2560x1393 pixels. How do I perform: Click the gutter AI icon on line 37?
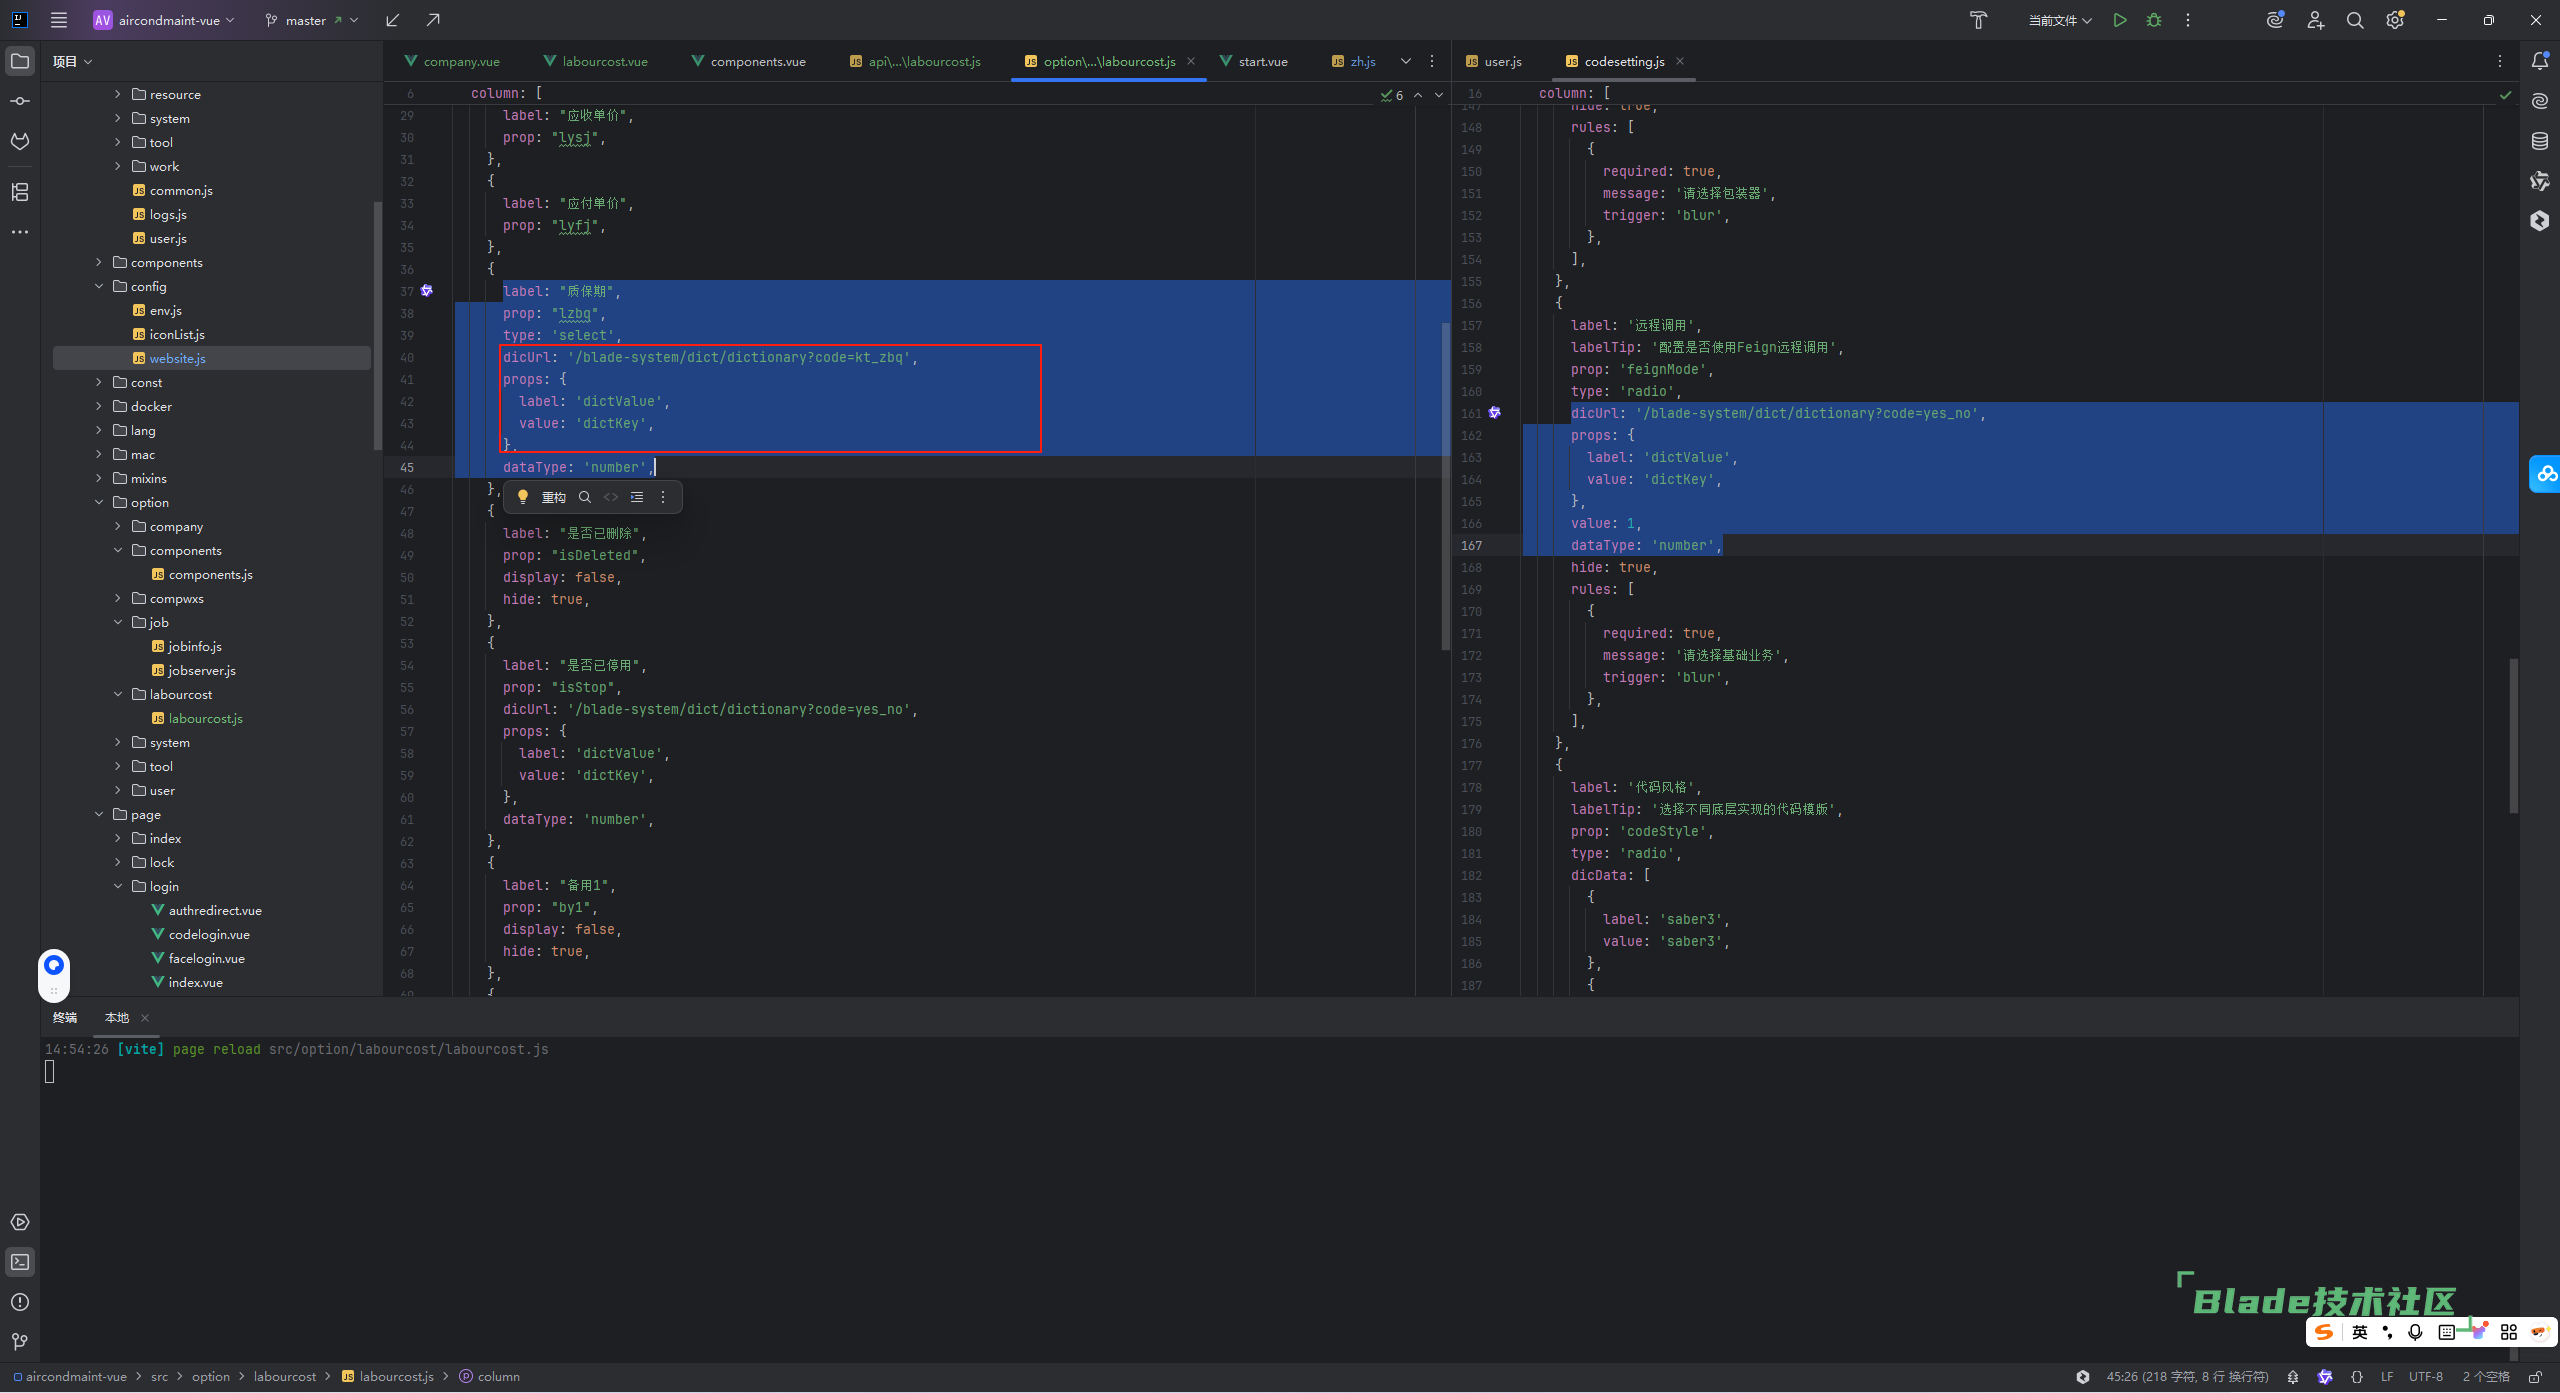[x=427, y=291]
